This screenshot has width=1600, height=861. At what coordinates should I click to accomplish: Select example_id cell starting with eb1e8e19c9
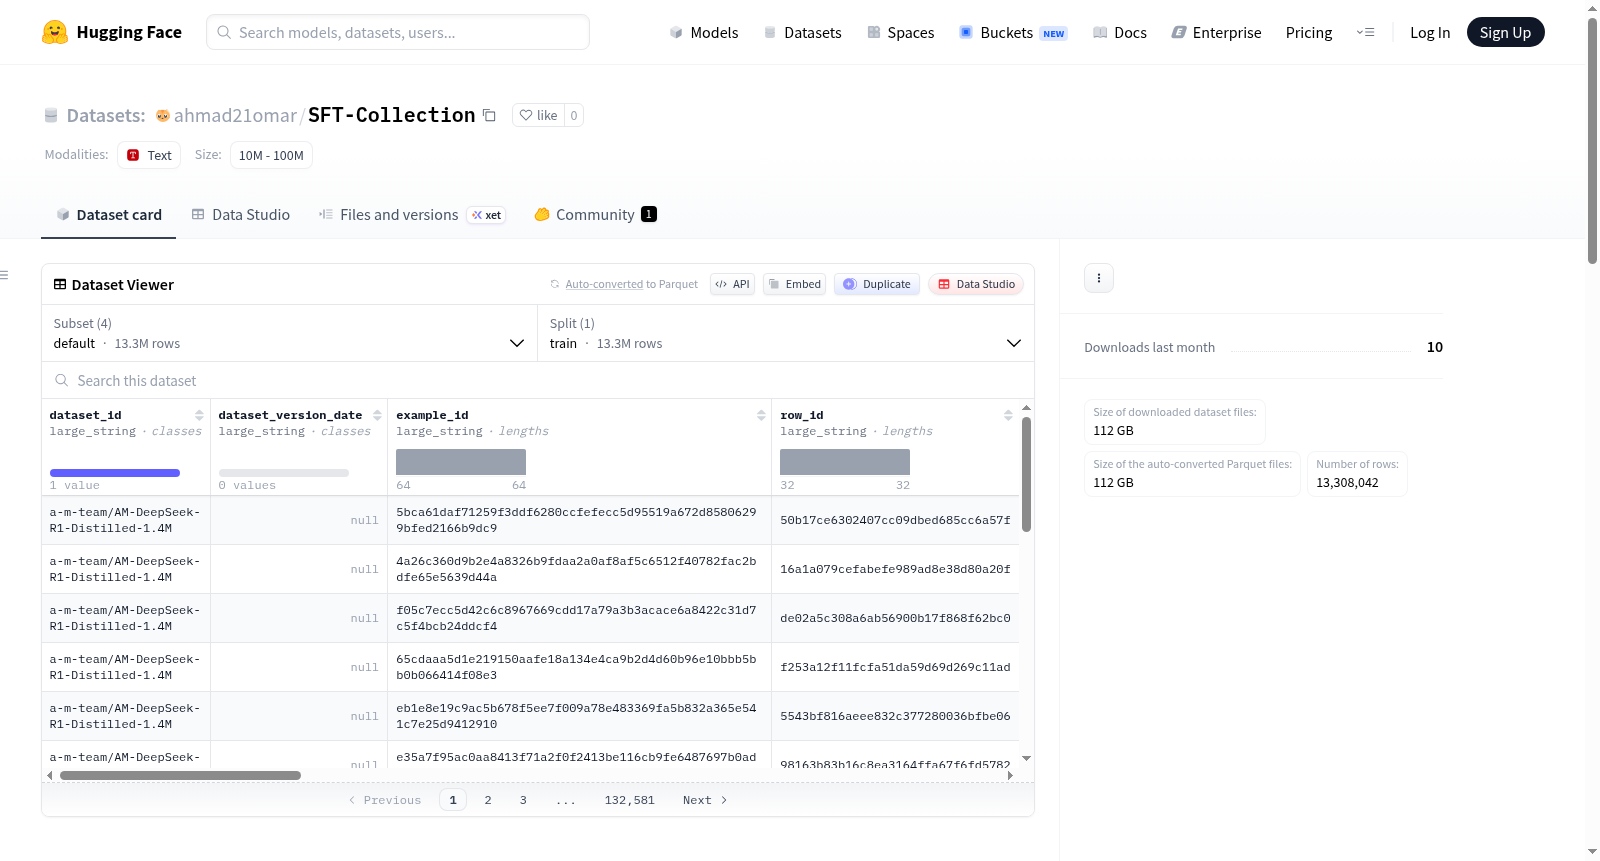[580, 716]
